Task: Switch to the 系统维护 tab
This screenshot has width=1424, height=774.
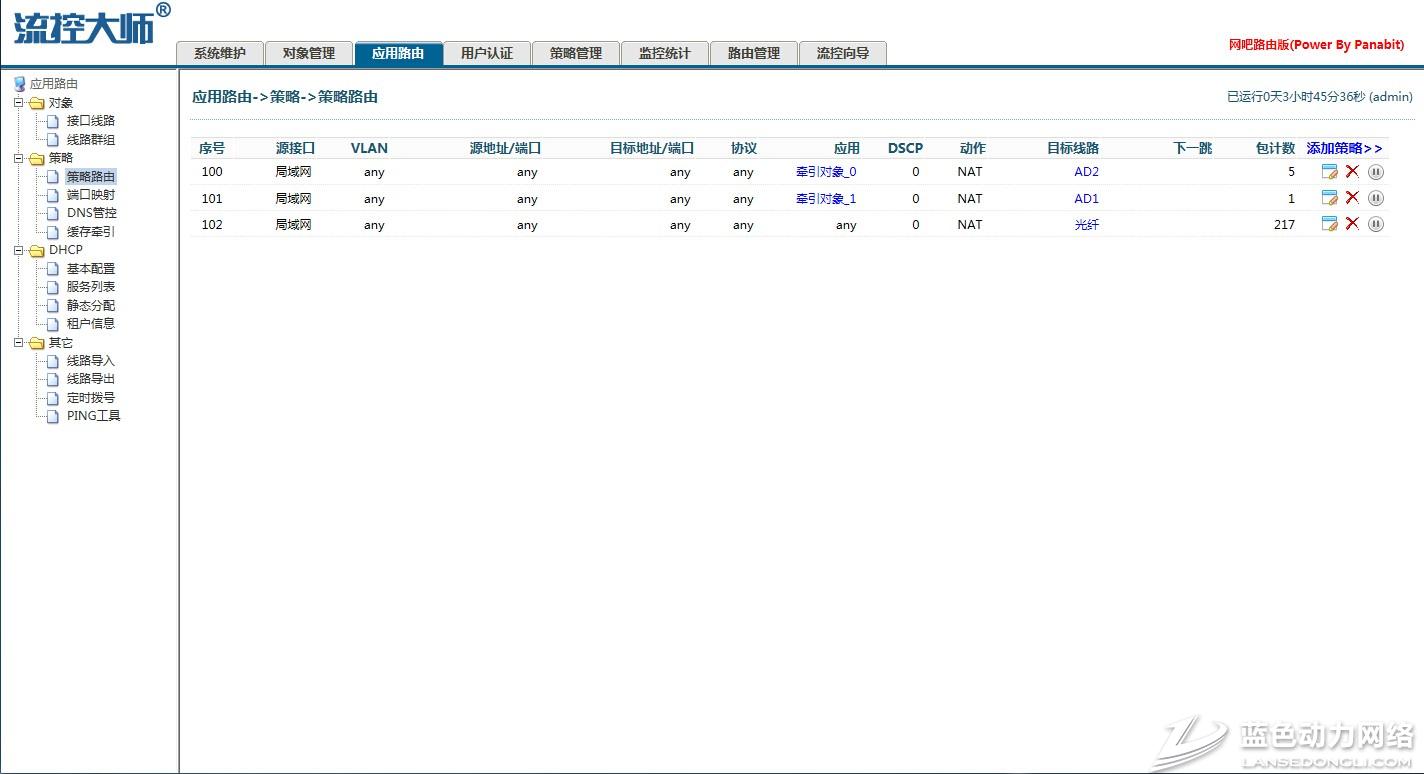Action: (220, 54)
